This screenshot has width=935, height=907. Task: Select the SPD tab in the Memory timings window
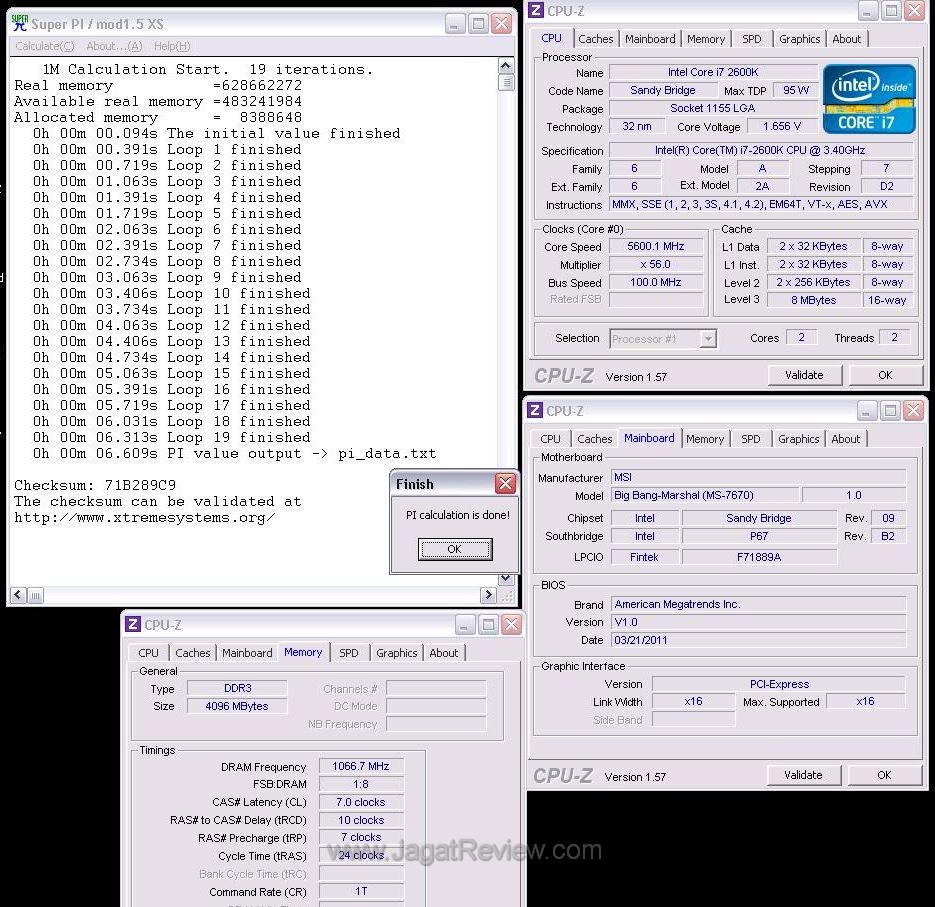click(x=348, y=653)
